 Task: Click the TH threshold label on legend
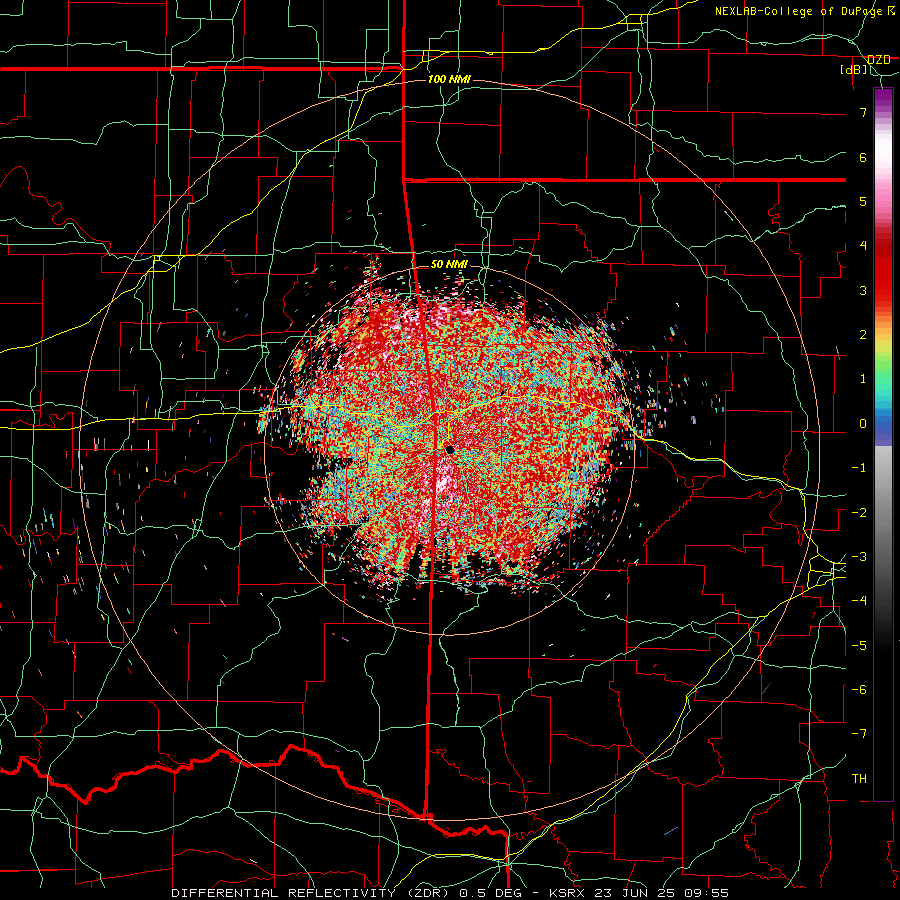coord(859,778)
